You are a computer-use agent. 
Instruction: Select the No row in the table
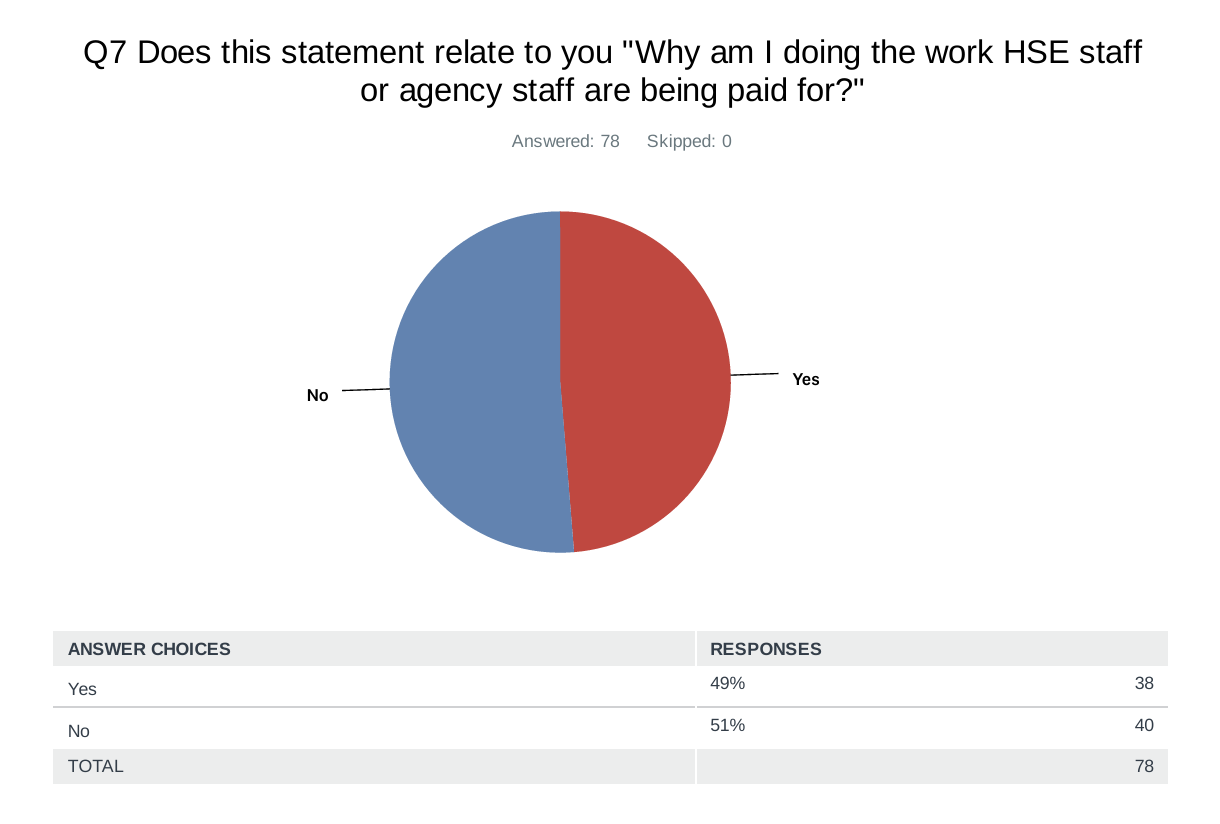pyautogui.click(x=610, y=729)
